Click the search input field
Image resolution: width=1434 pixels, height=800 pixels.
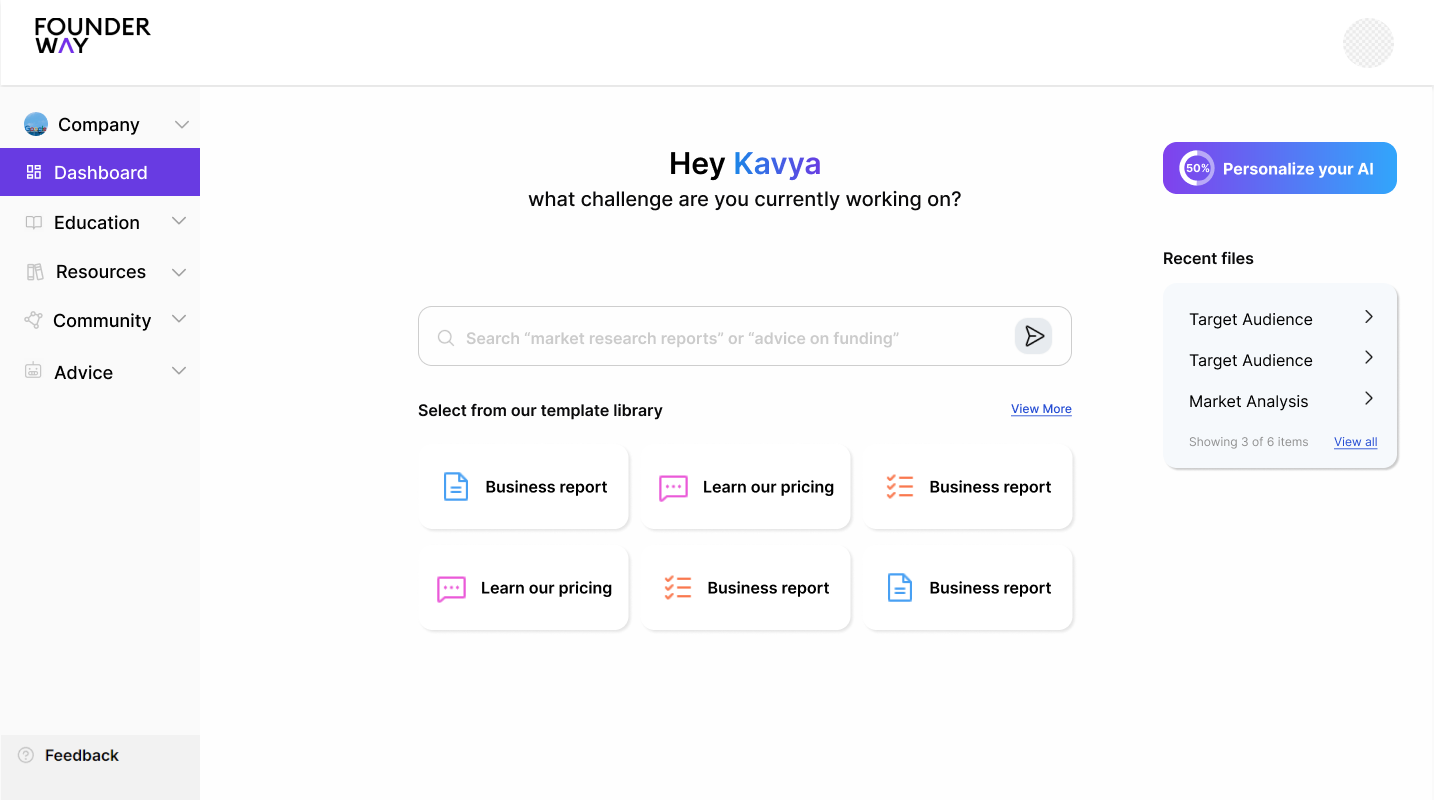click(x=745, y=336)
